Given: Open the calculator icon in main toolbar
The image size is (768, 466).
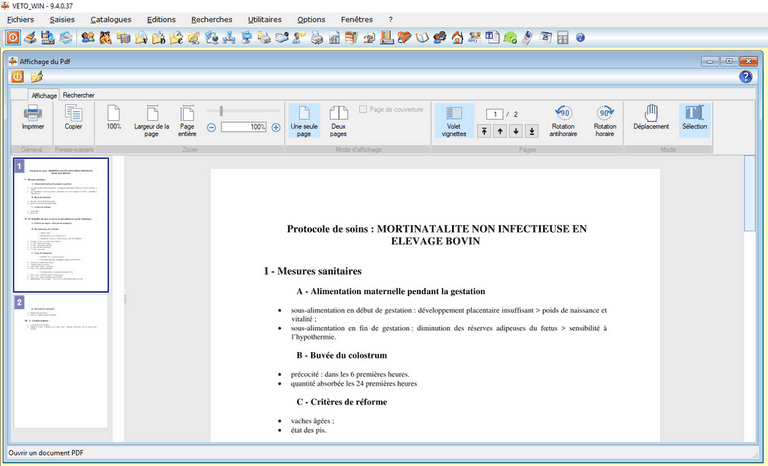Looking at the screenshot, I should click(563, 38).
